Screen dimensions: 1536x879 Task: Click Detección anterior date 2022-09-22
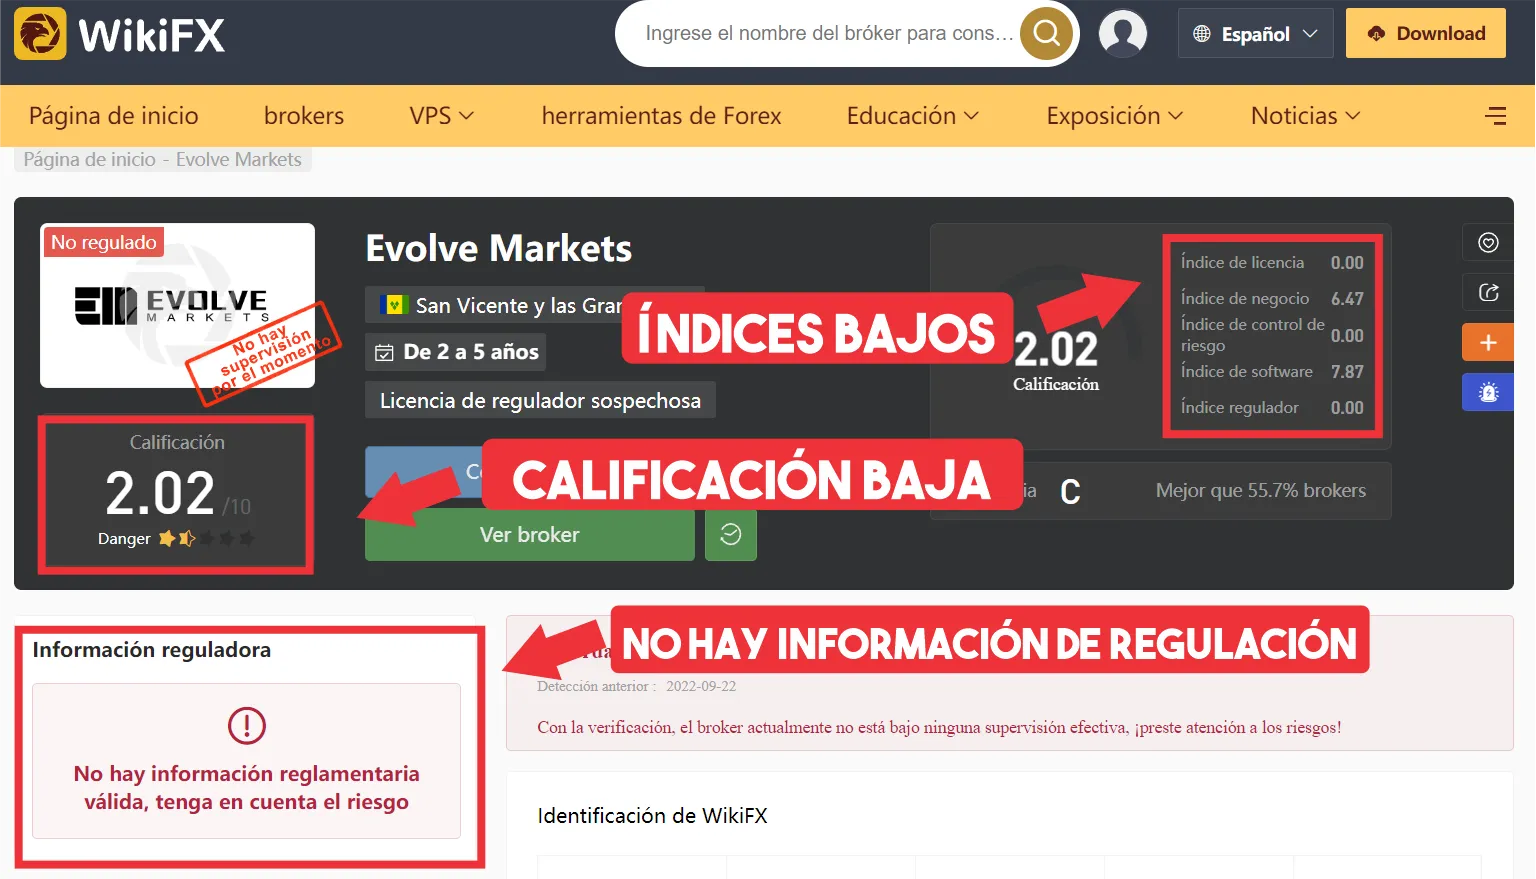701,686
